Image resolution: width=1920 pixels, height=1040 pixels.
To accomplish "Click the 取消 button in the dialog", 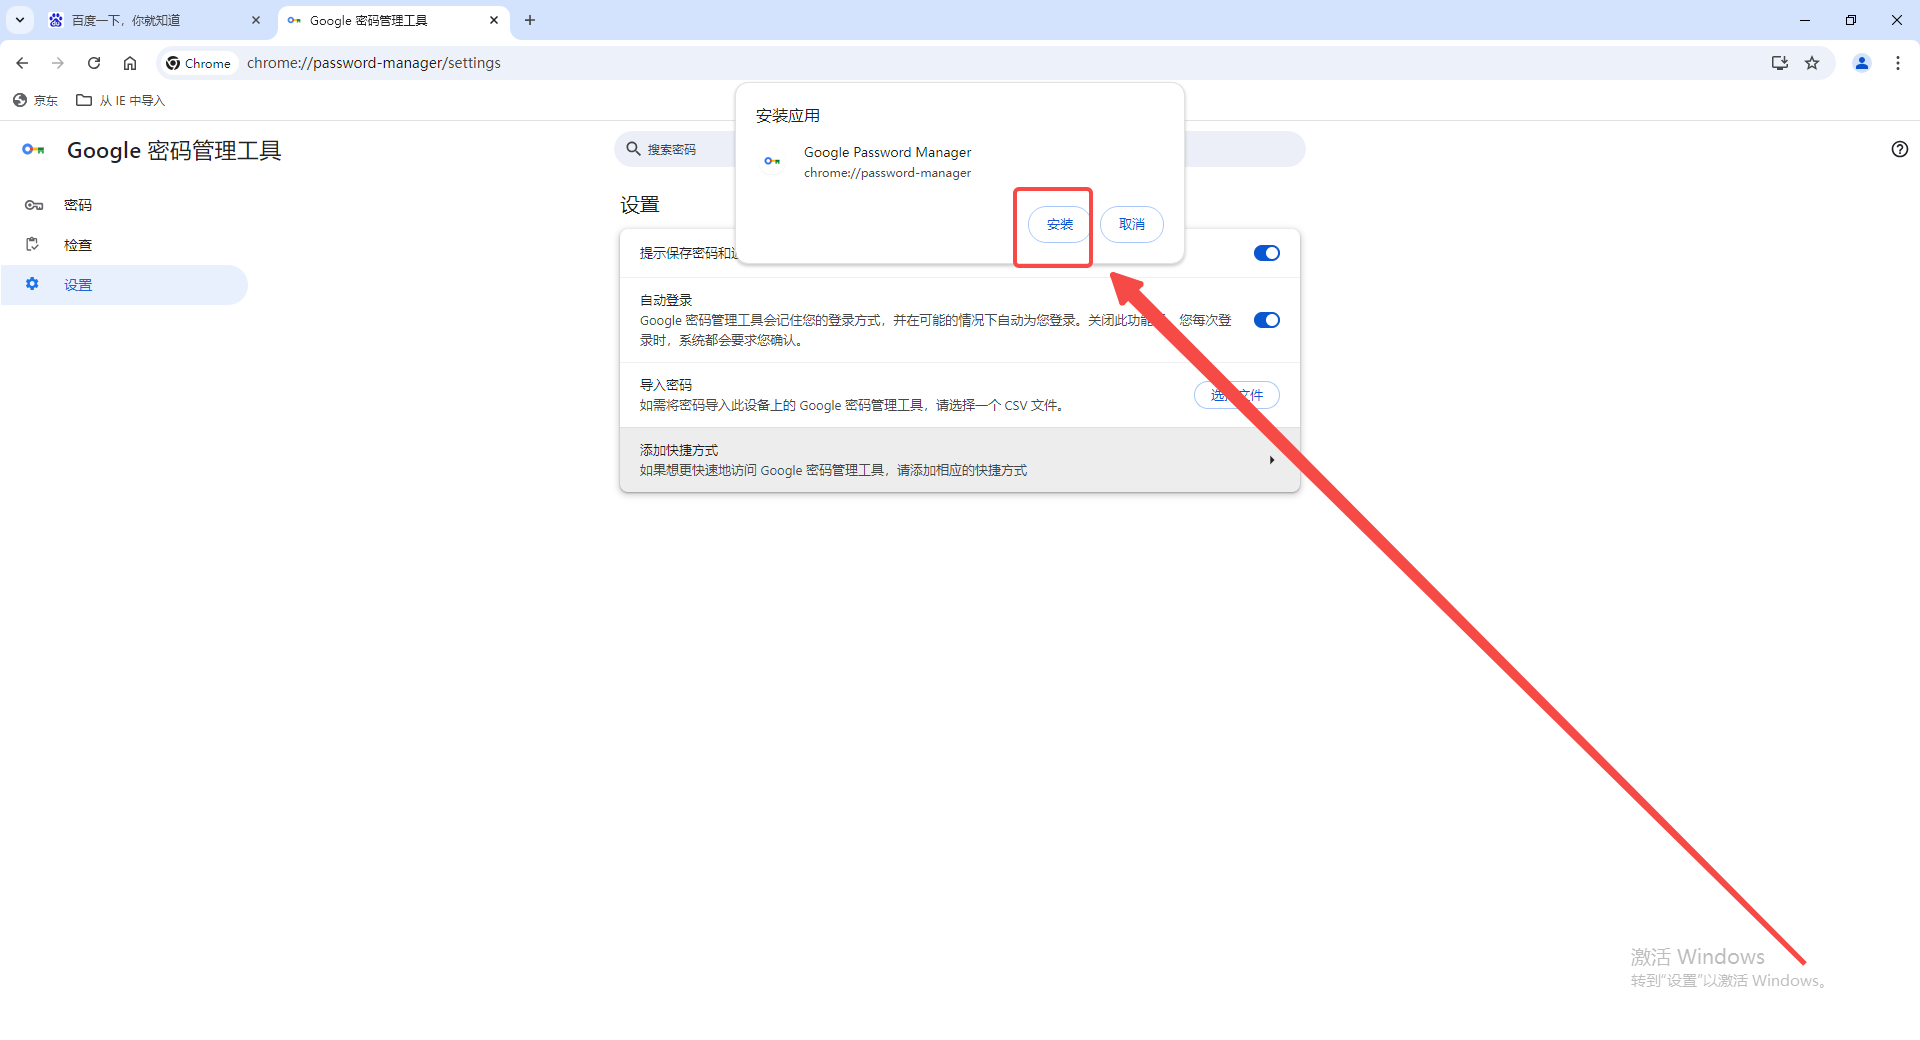I will (x=1131, y=224).
